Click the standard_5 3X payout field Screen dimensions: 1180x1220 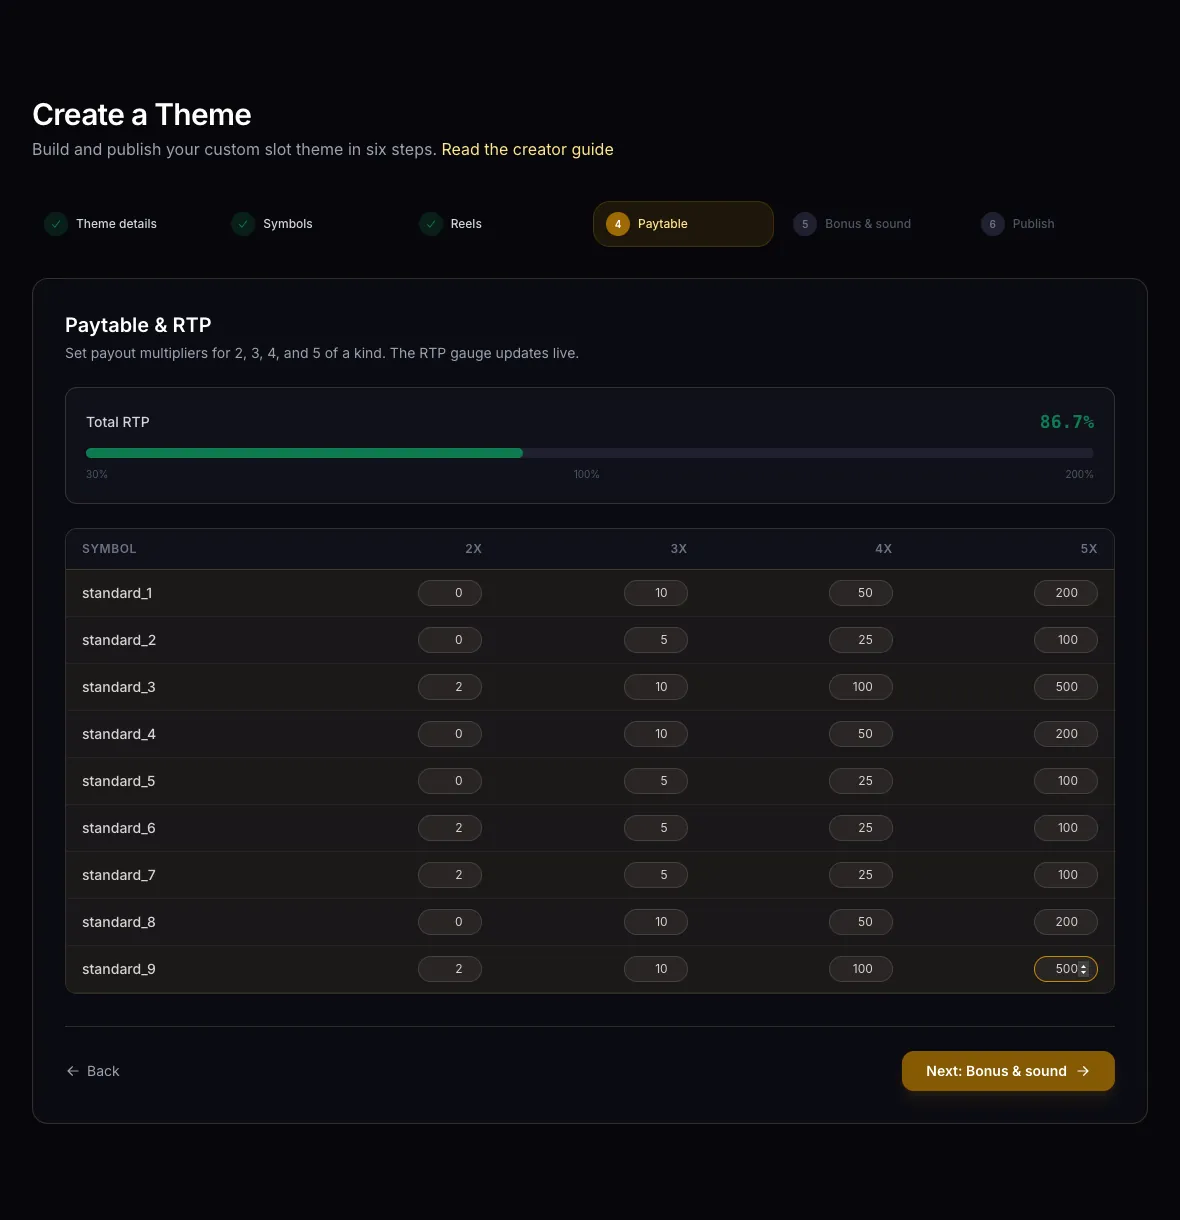click(x=656, y=781)
